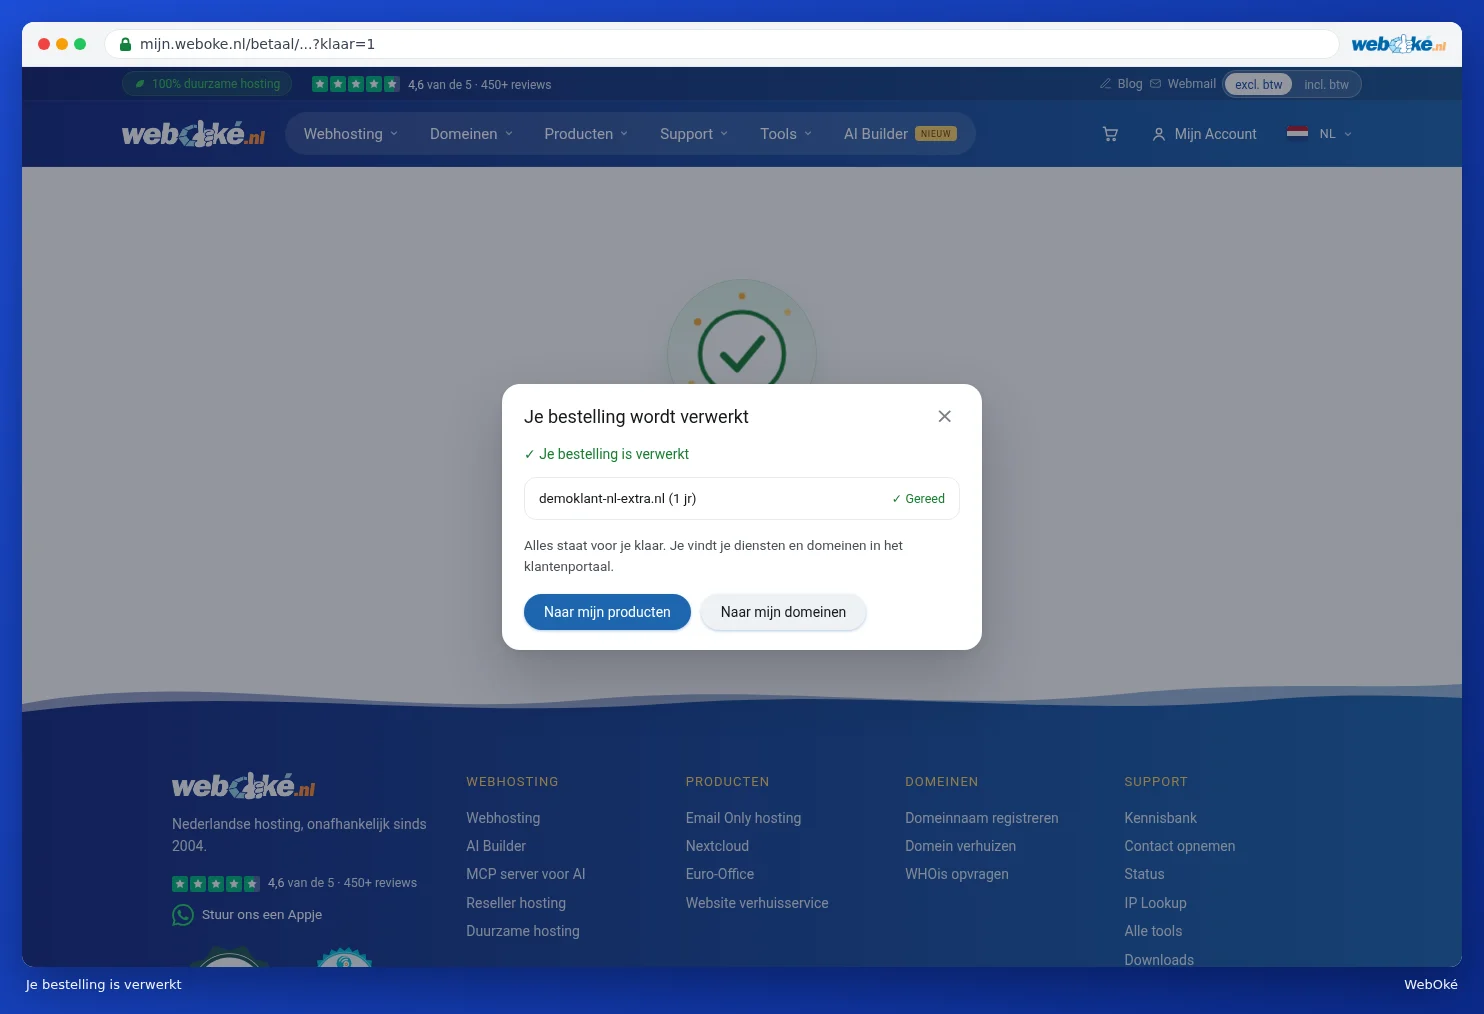Open the Webmail link
This screenshot has width=1484, height=1014.
click(1191, 84)
